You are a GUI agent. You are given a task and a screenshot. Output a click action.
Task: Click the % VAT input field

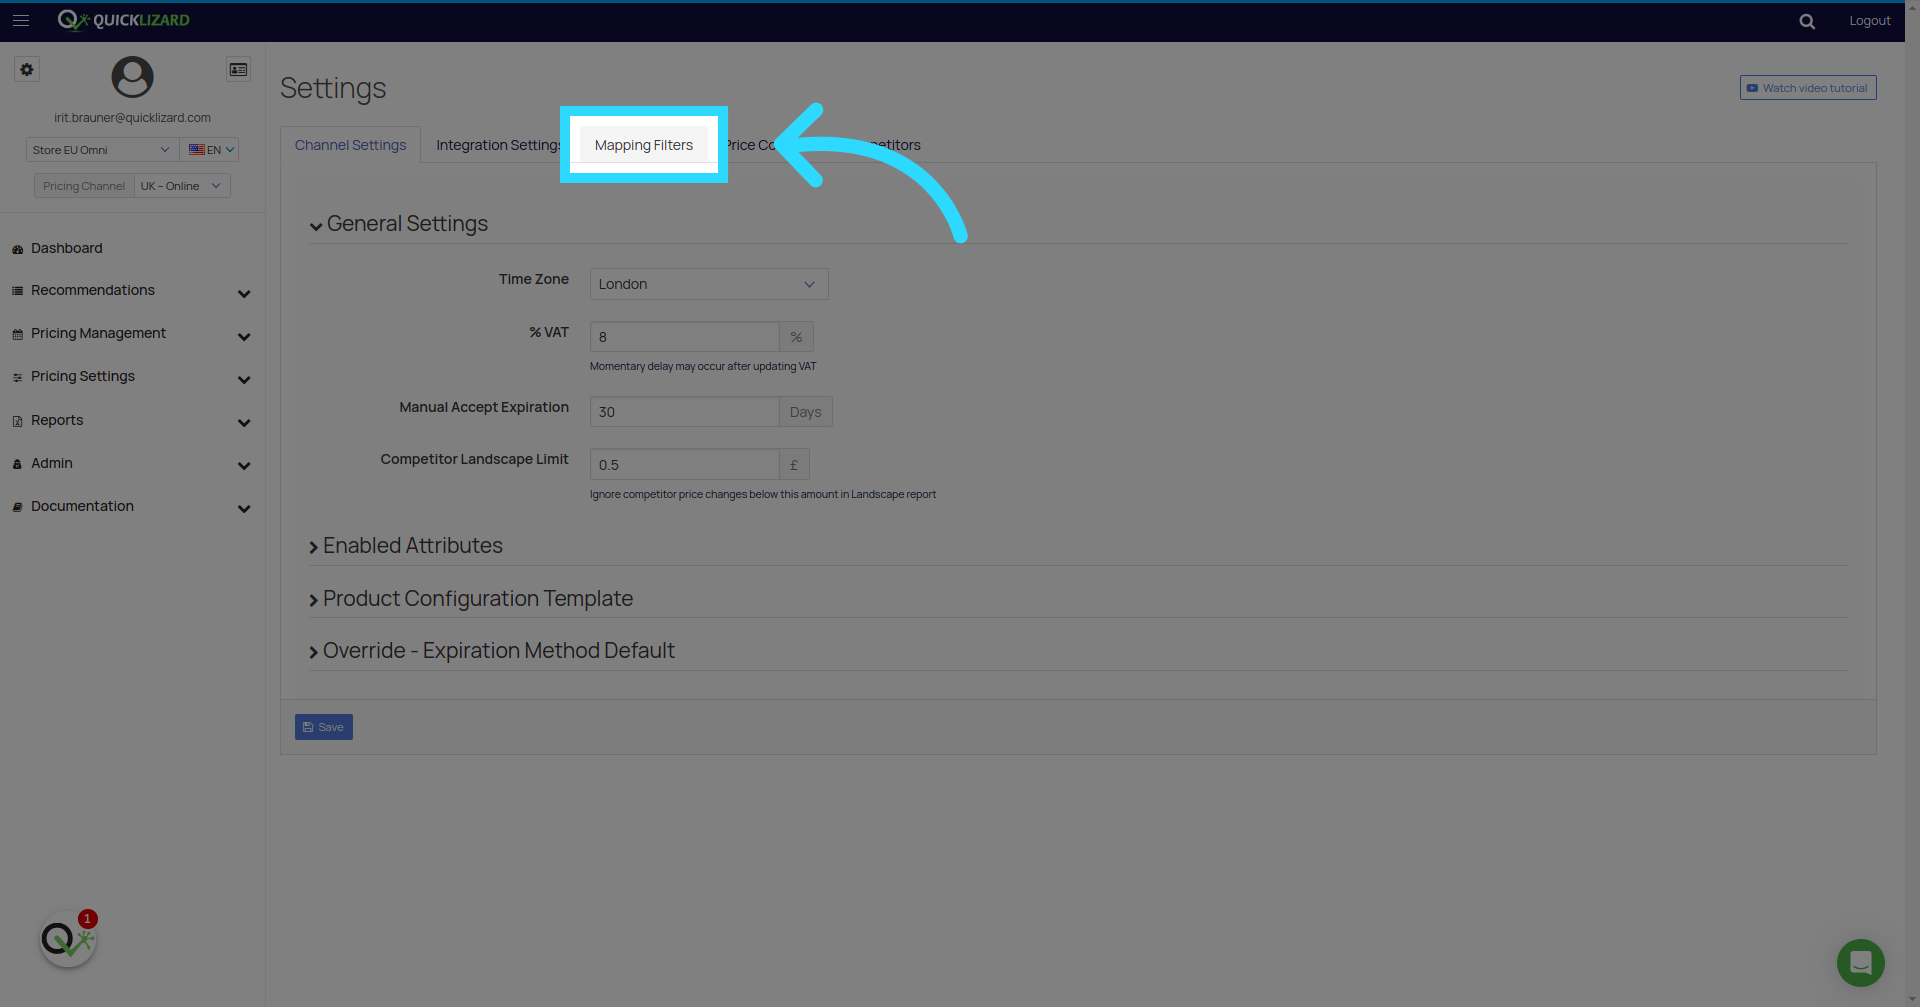click(x=684, y=337)
